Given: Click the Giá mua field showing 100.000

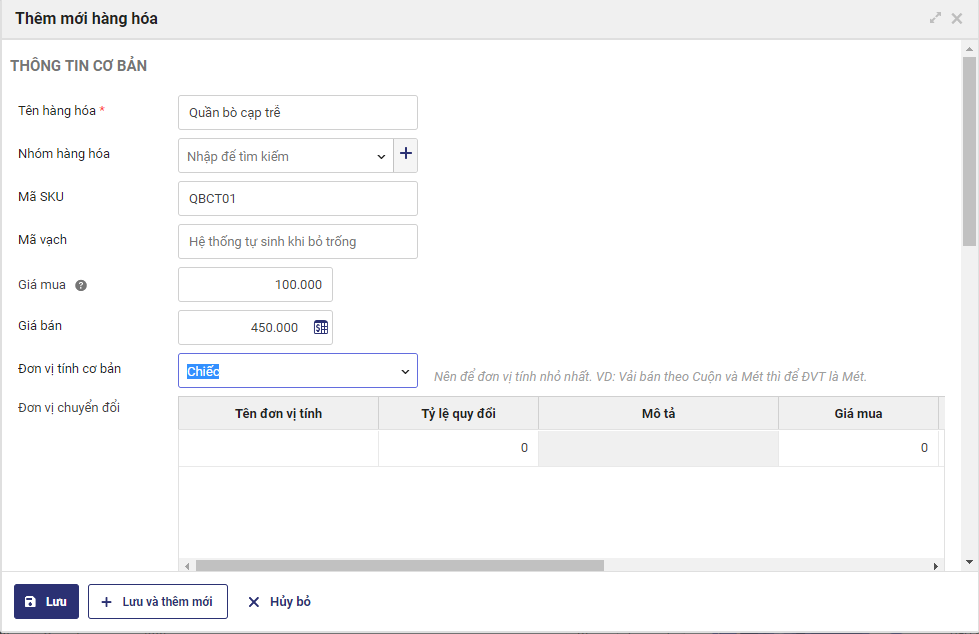Looking at the screenshot, I should pyautogui.click(x=255, y=285).
